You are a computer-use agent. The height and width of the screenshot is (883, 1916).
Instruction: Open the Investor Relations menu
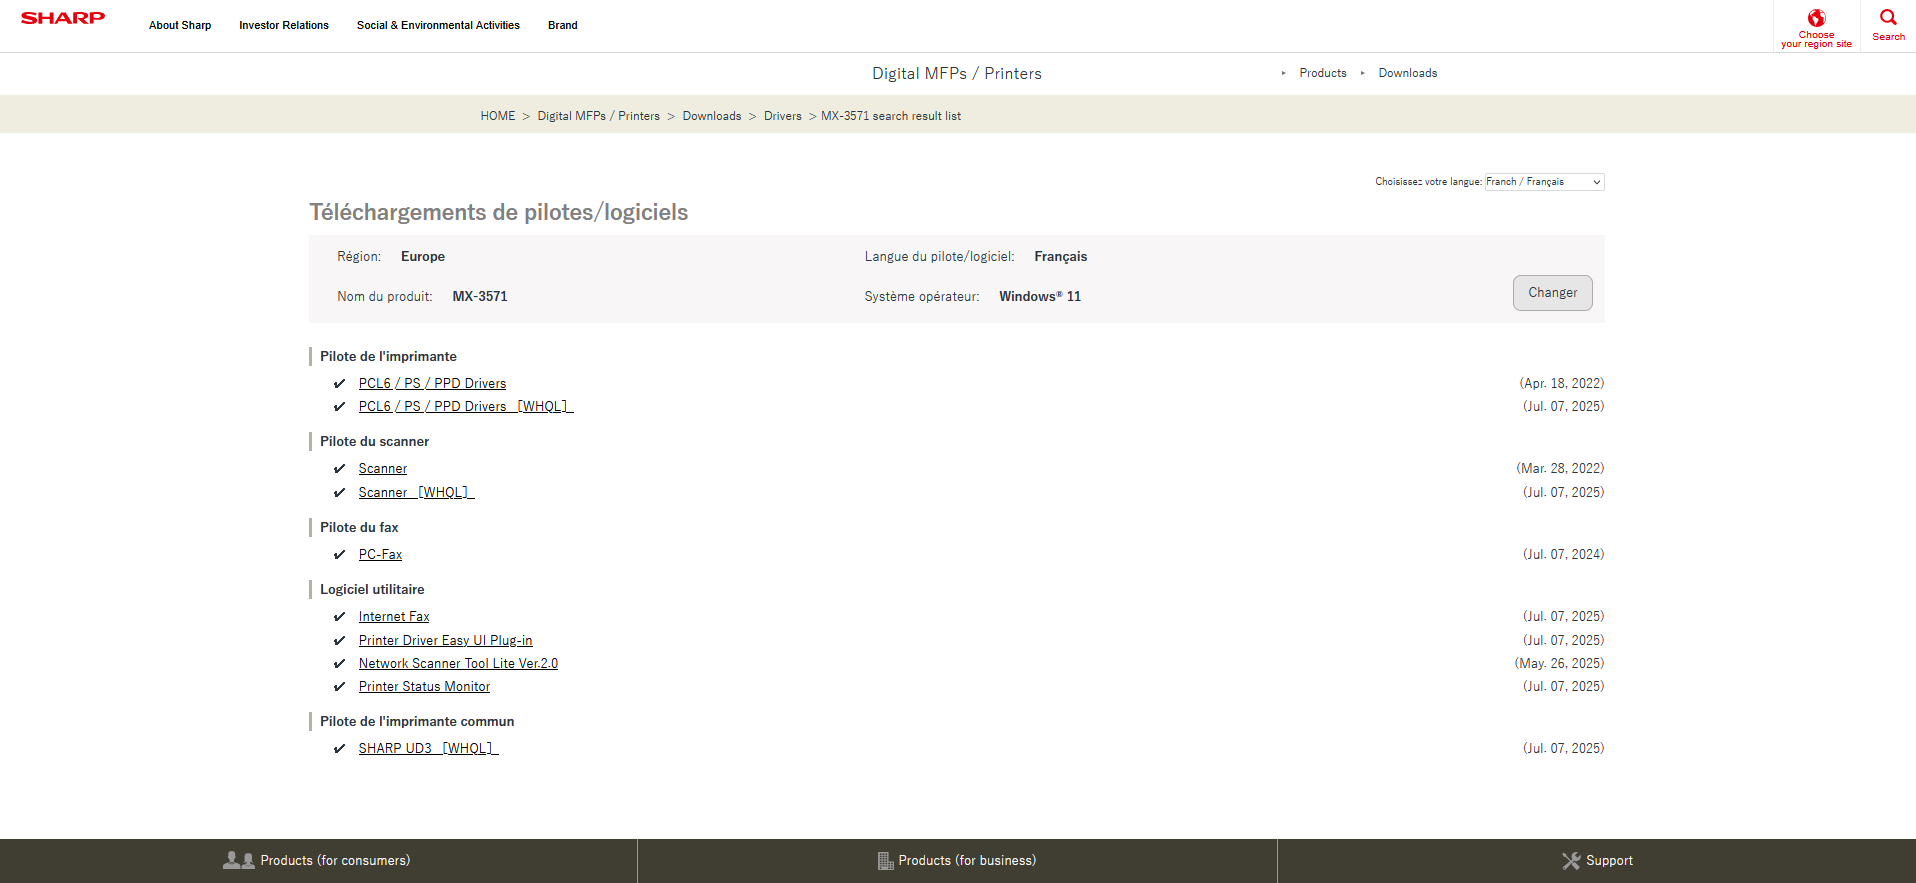pos(284,25)
